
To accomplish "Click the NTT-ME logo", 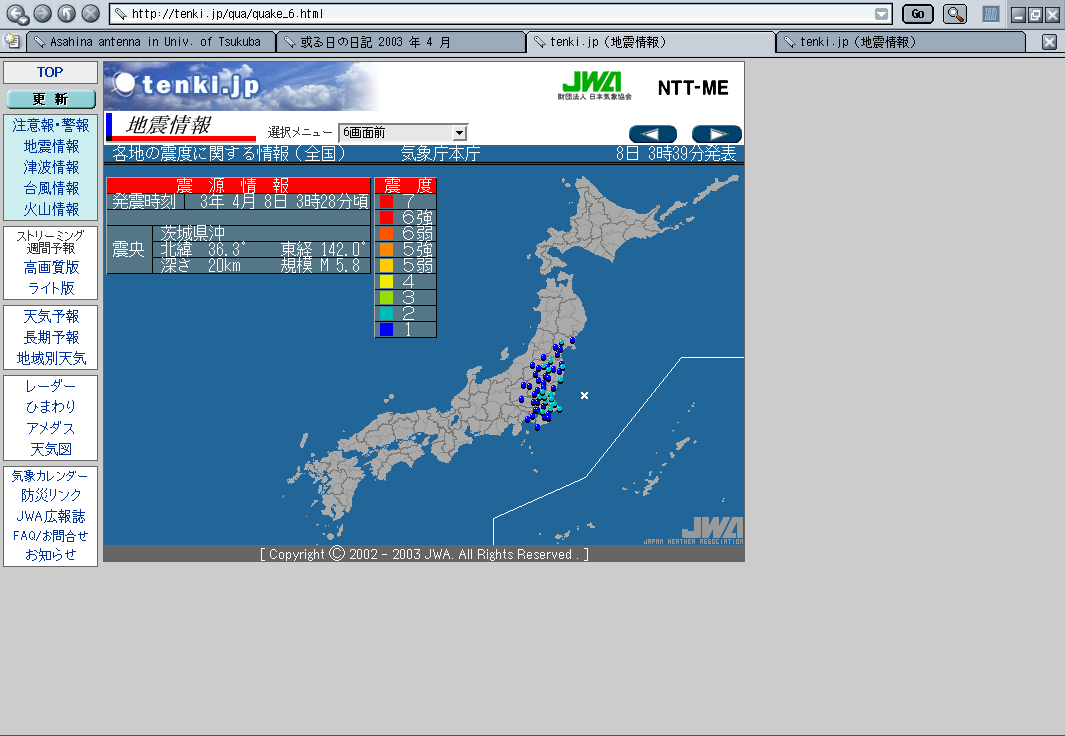I will click(x=693, y=88).
